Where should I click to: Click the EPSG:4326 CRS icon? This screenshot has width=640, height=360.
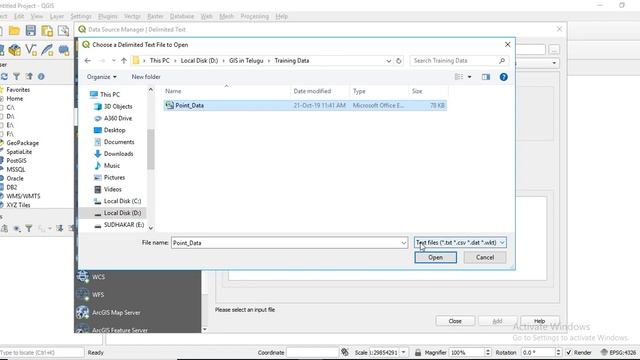coord(604,352)
